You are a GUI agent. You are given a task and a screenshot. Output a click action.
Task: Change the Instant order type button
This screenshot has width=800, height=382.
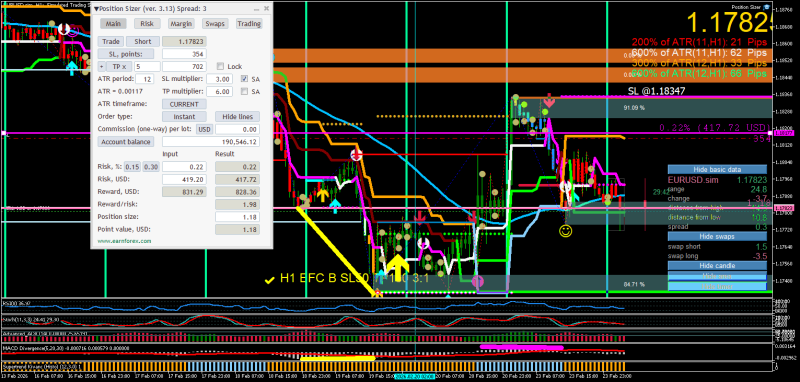[184, 117]
